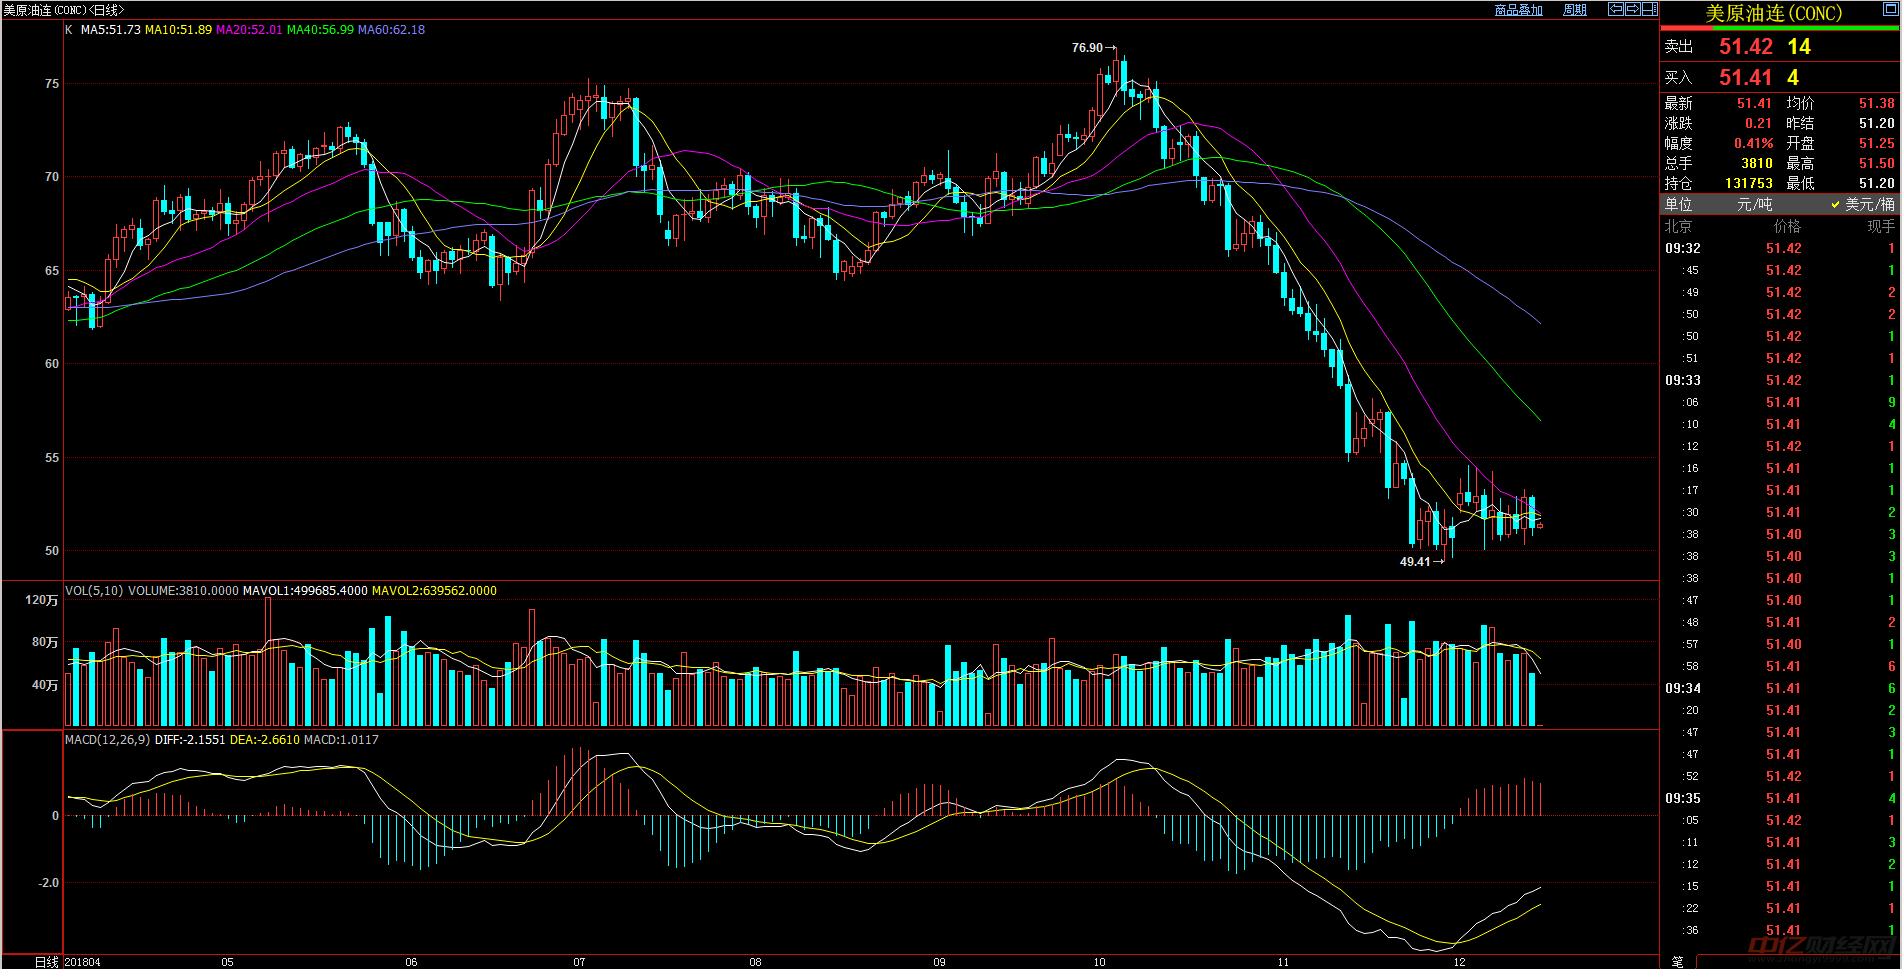The height and width of the screenshot is (969, 1902).
Task: Click the 最高 high price 51.50
Action: click(x=1877, y=163)
